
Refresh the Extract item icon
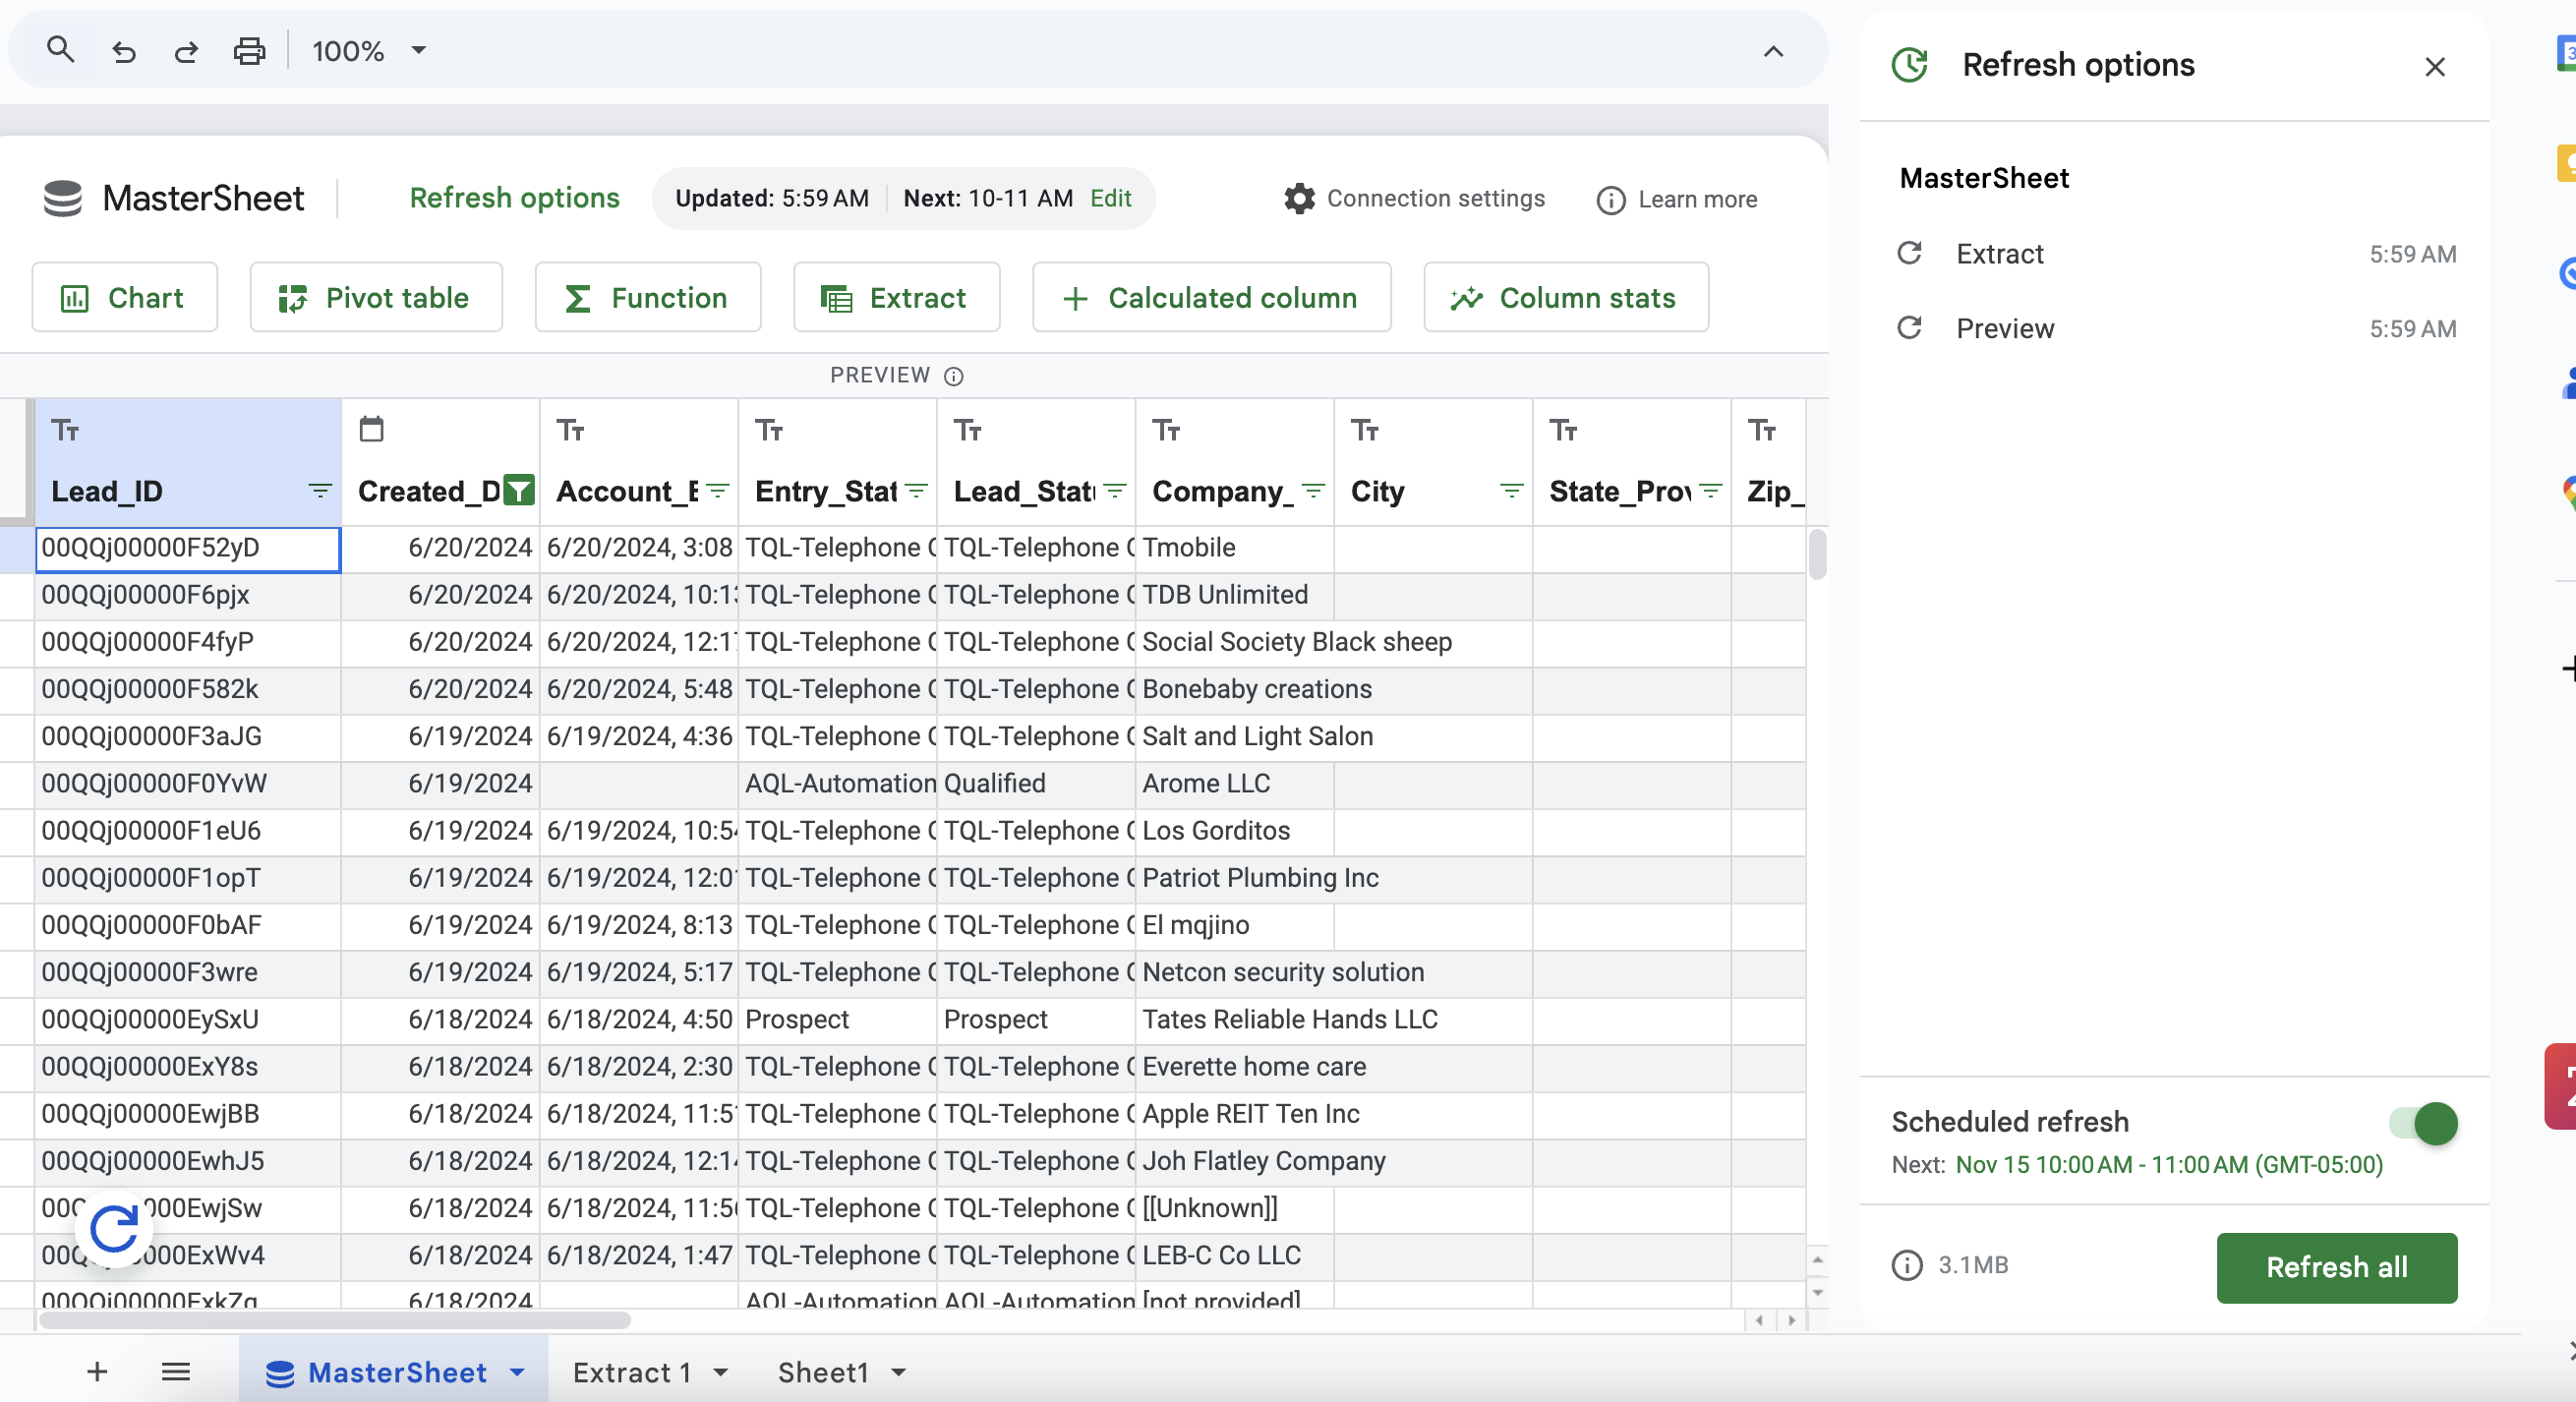(x=1909, y=253)
